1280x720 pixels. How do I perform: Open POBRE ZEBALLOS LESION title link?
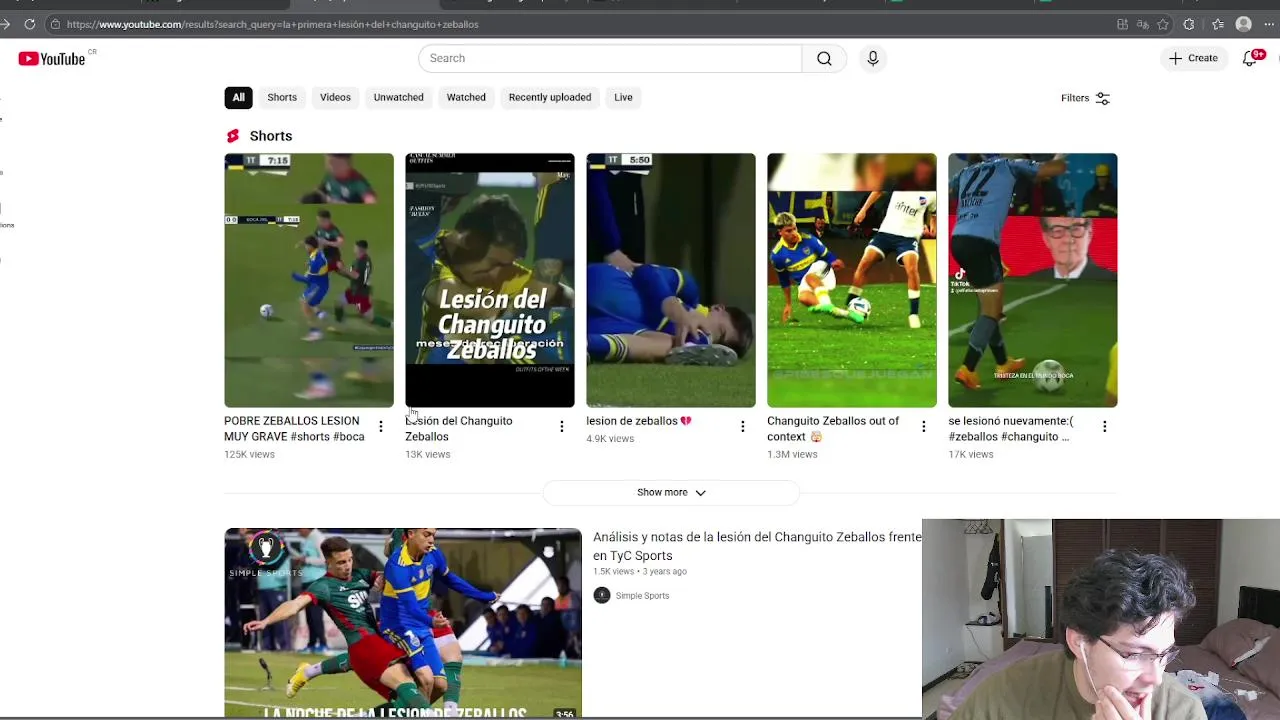tap(294, 429)
